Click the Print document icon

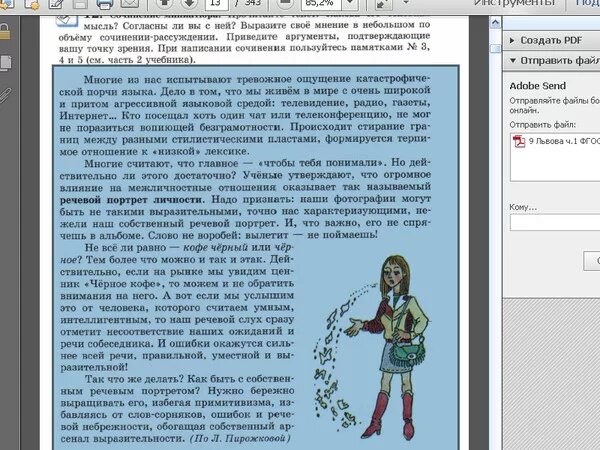105,4
